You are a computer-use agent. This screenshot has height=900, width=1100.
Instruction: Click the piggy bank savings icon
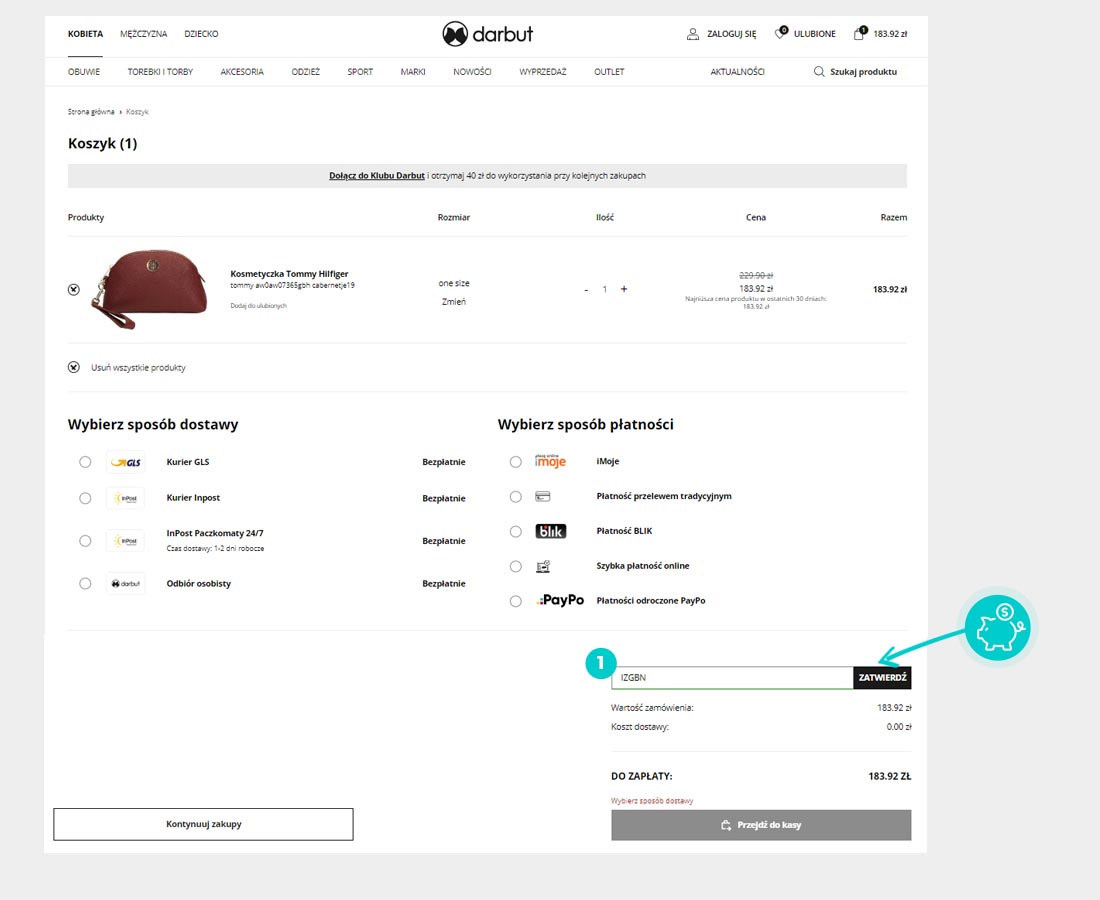[x=998, y=628]
